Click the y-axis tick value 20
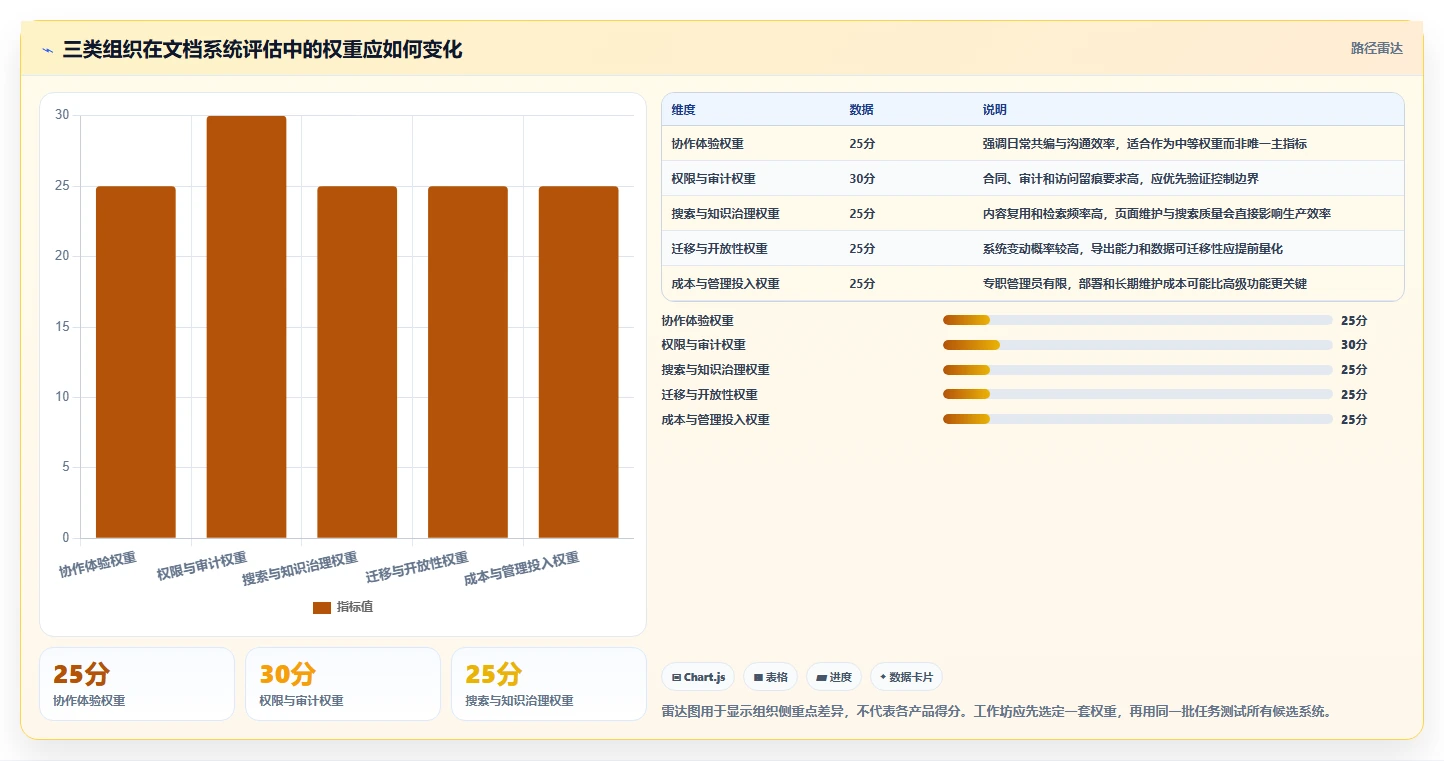Viewport: 1444px width, 761px height. (62, 256)
